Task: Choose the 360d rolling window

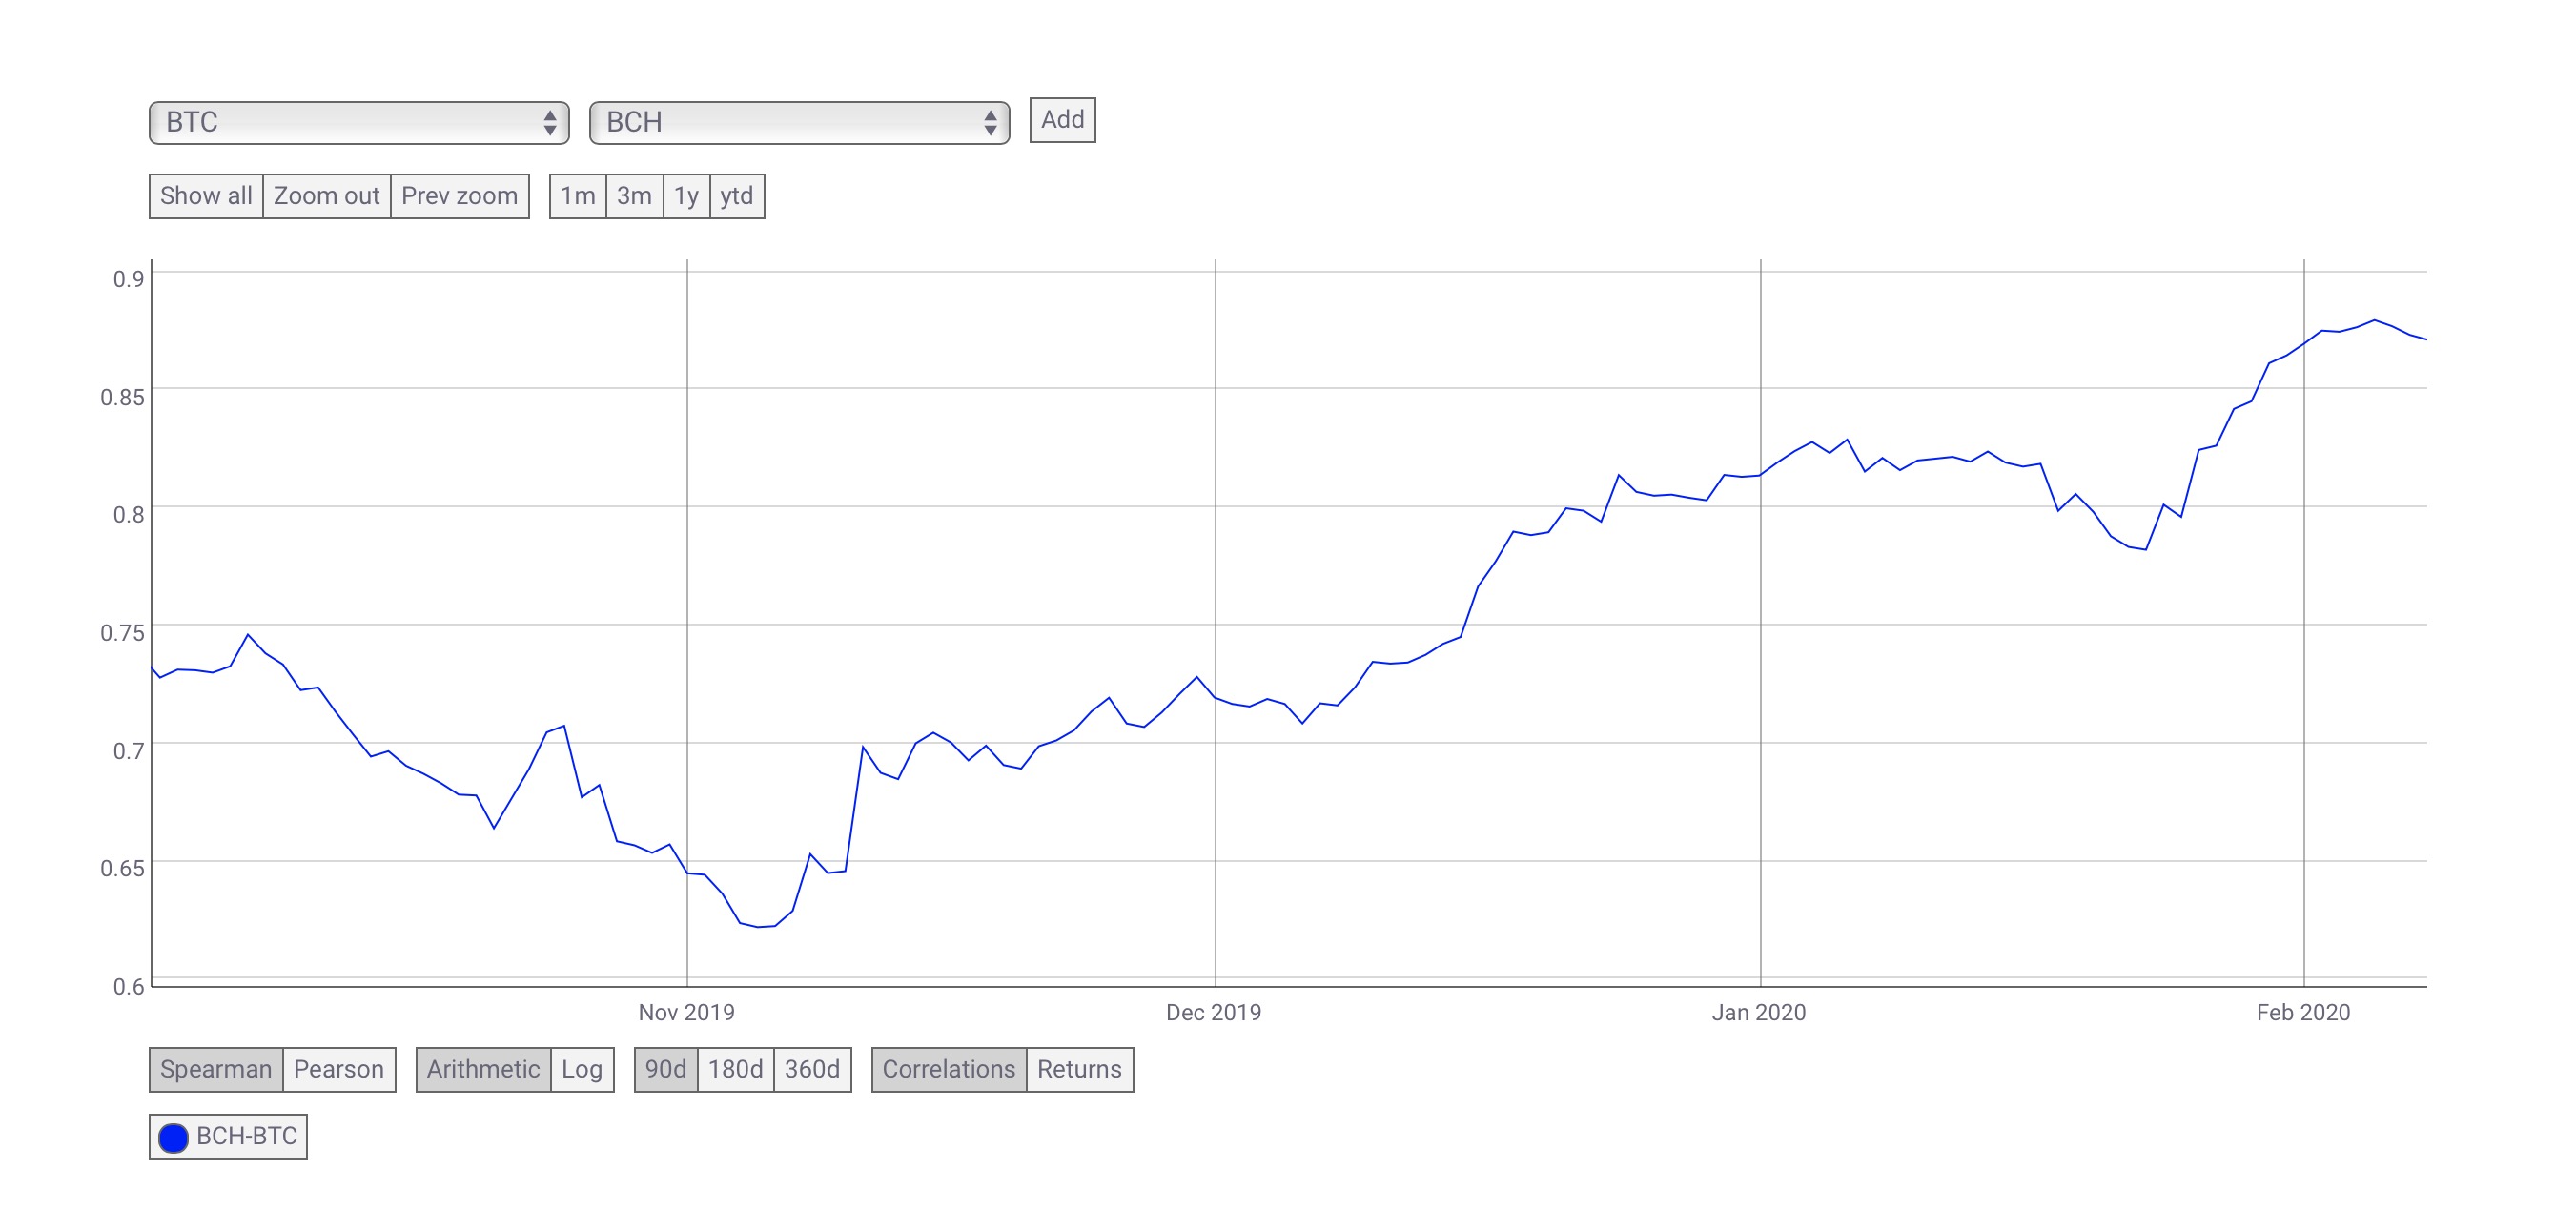Action: click(812, 1069)
